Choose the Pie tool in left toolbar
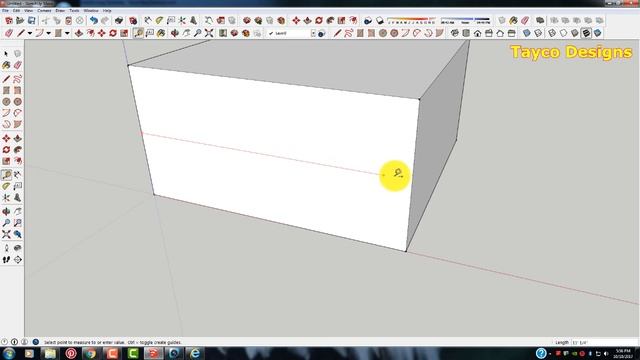This screenshot has height=360, width=640. 17,124
